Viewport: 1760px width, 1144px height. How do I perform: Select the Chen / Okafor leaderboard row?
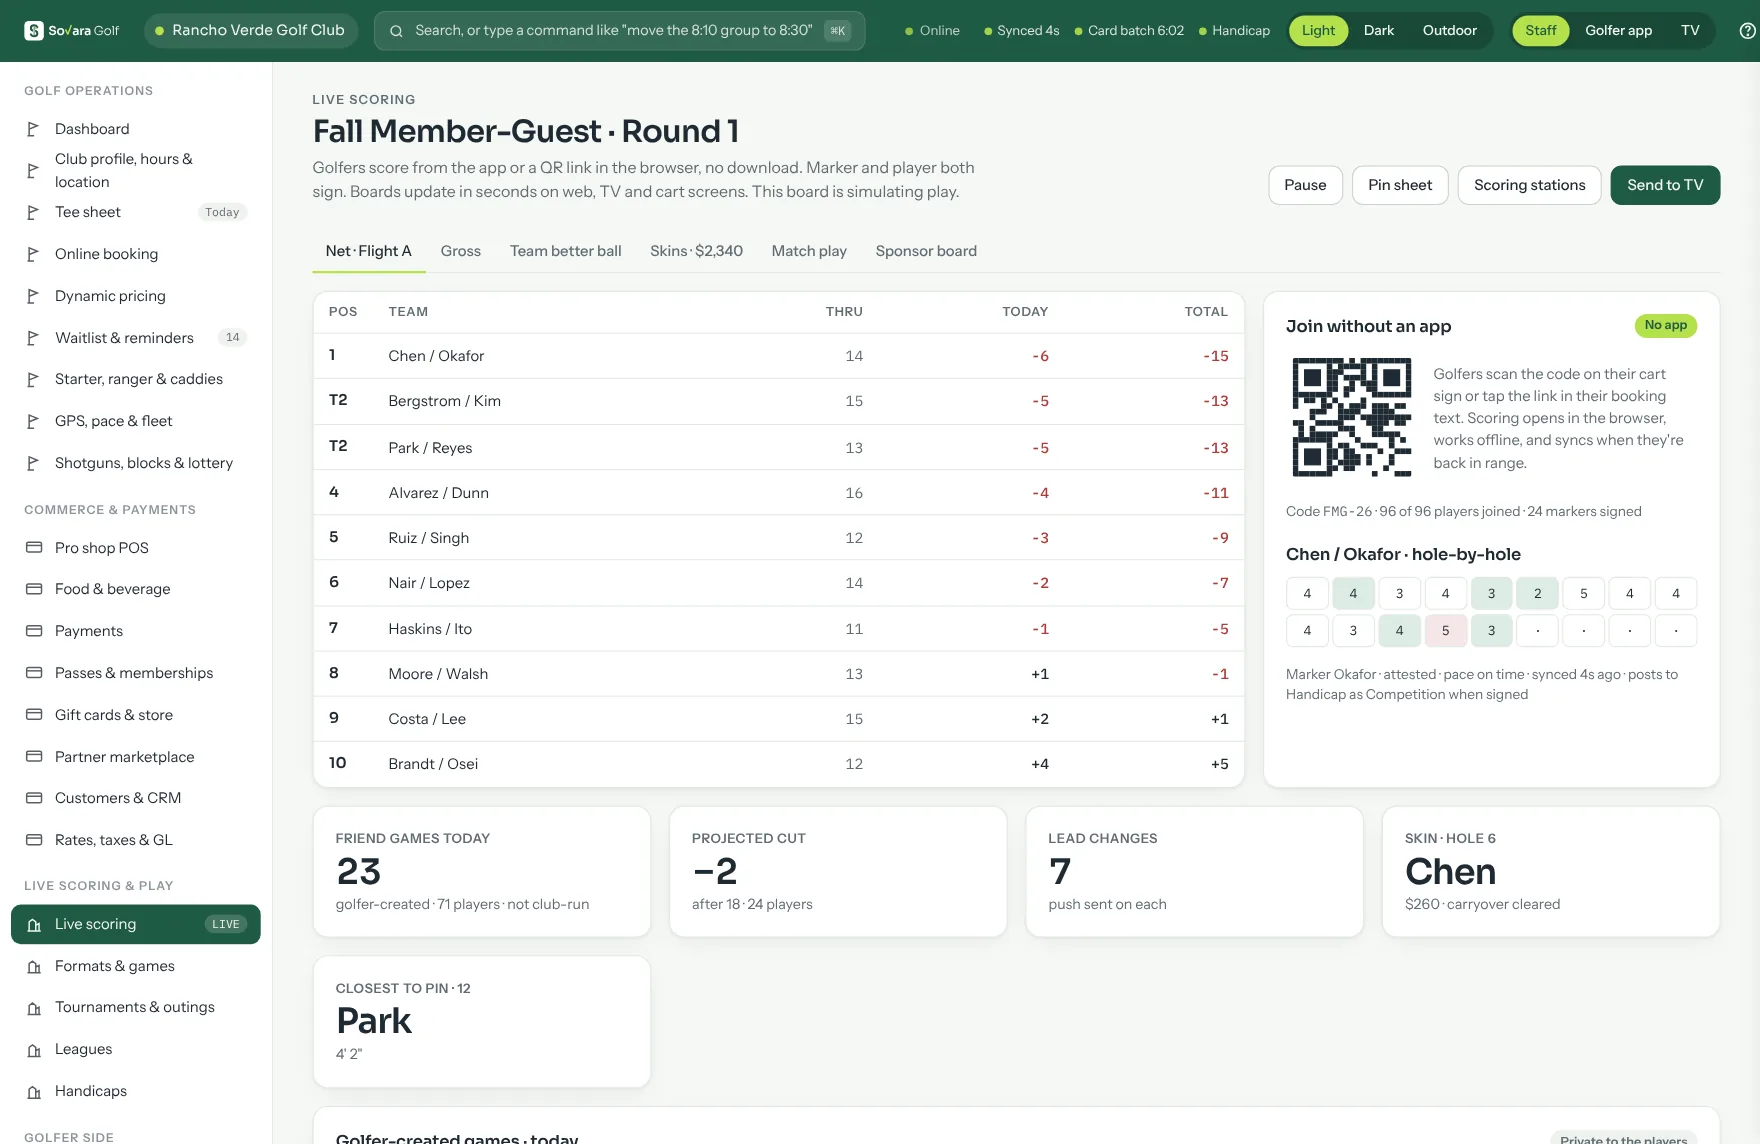coord(778,356)
